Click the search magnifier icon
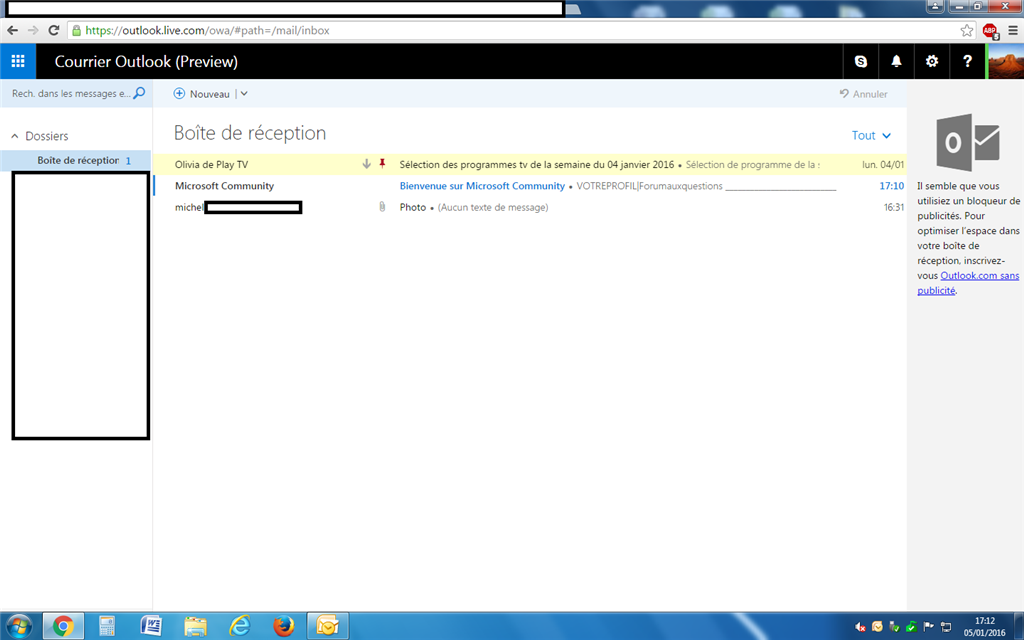The height and width of the screenshot is (640, 1024). [139, 93]
